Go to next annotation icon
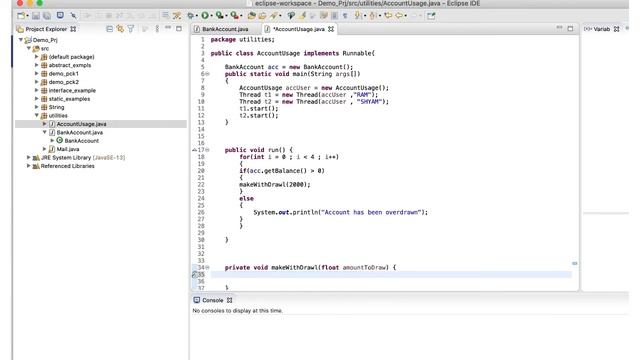Screen dimensions: 640x360 coord(358,16)
